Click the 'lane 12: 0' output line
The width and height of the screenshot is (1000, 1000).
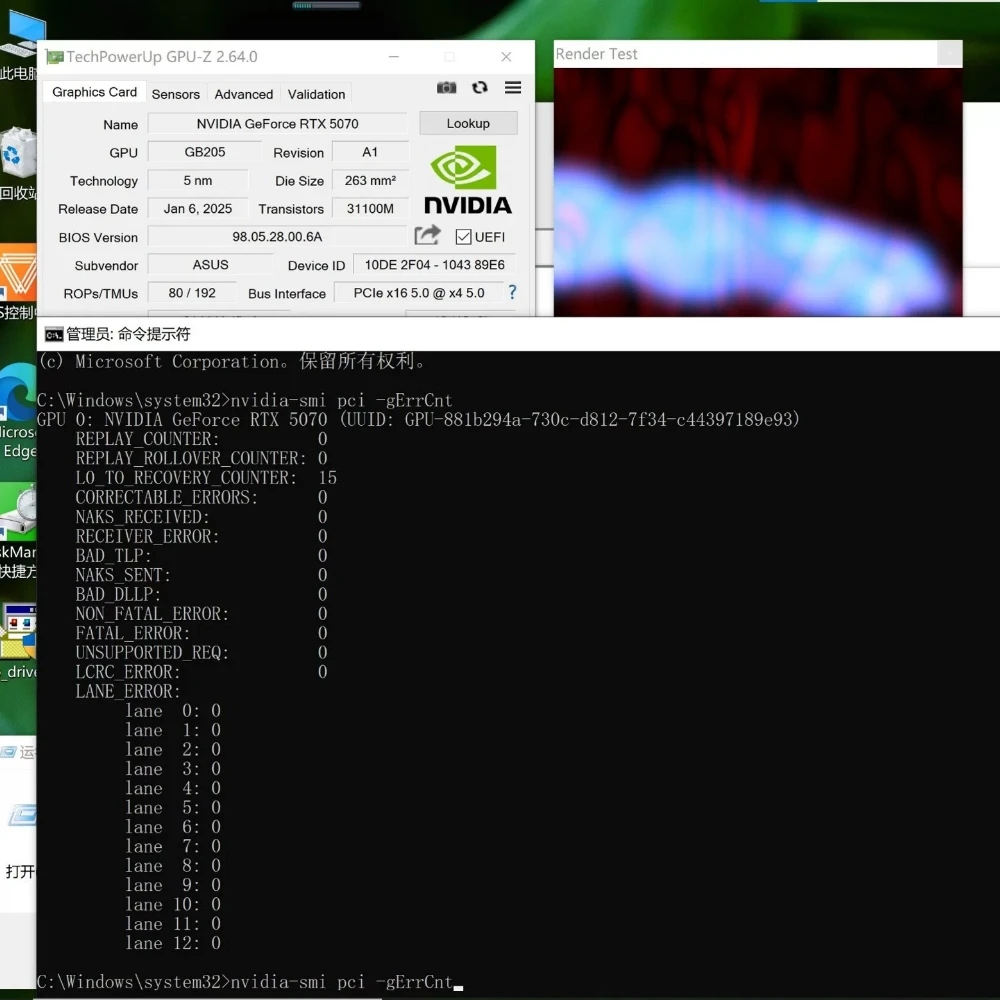click(173, 943)
